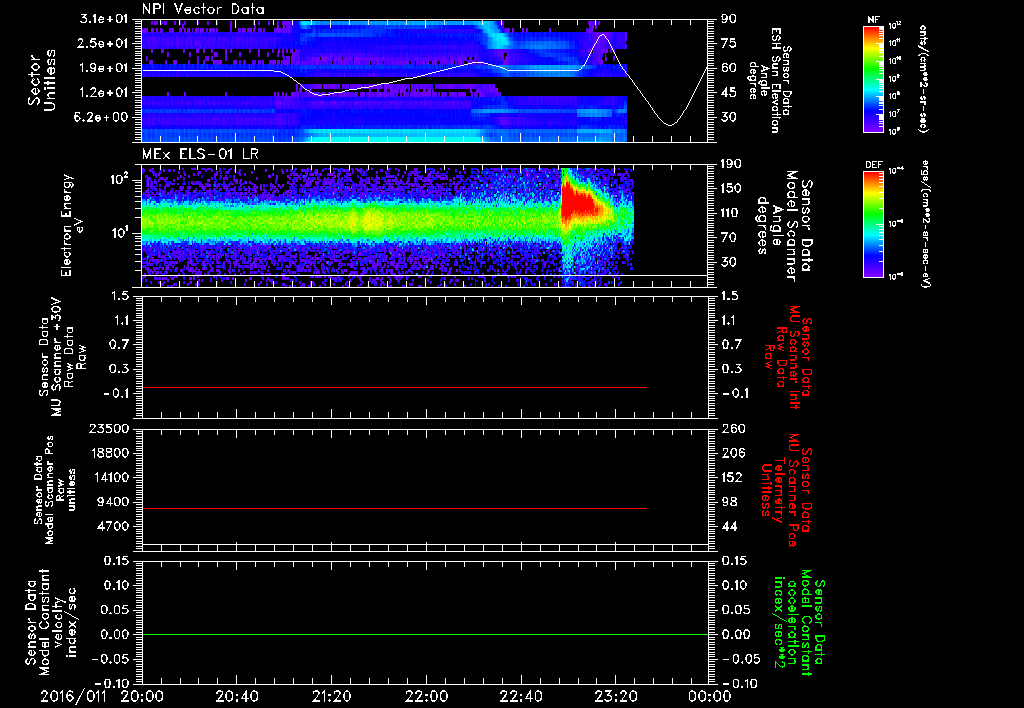The width and height of the screenshot is (1024, 708).
Task: Click the 44 telemetry position tick
Action: tap(728, 526)
